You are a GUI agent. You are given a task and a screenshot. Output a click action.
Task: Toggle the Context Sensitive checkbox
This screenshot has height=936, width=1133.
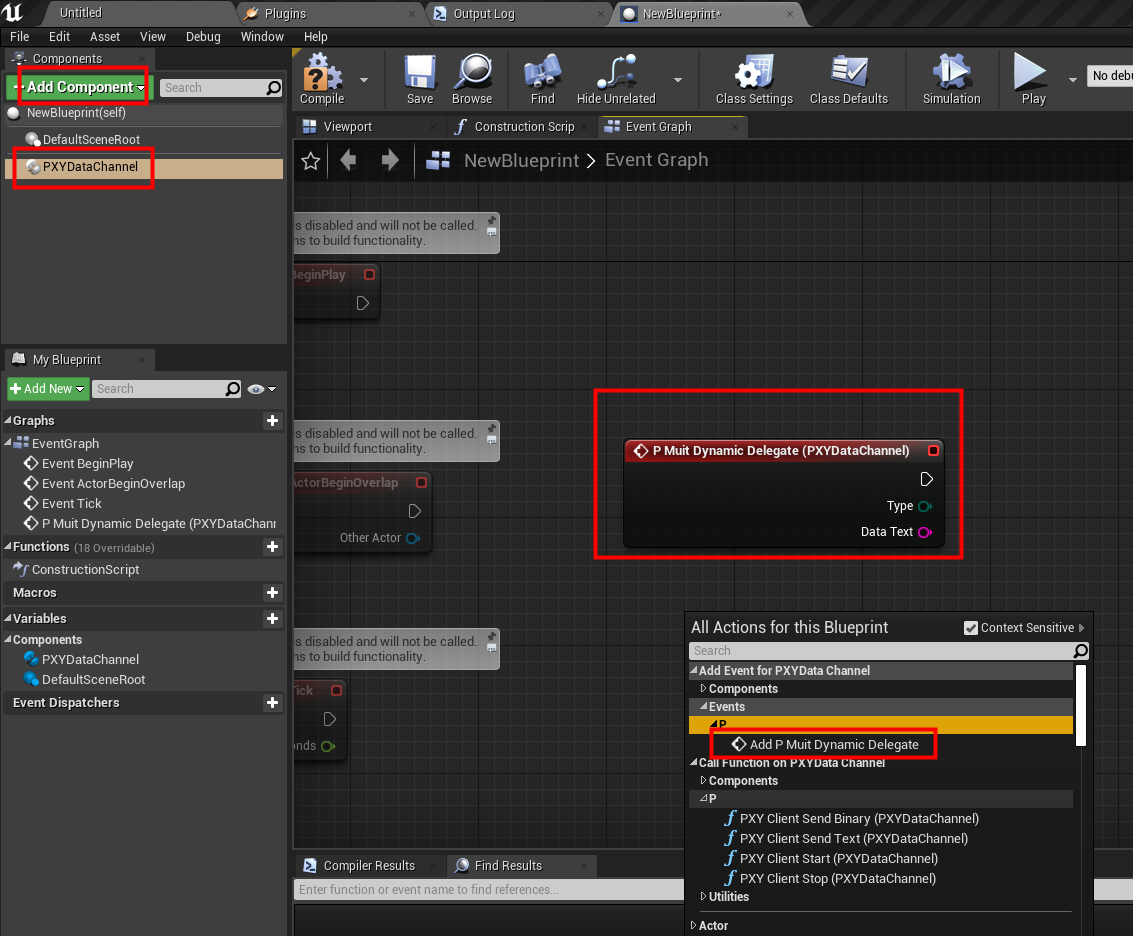(970, 628)
